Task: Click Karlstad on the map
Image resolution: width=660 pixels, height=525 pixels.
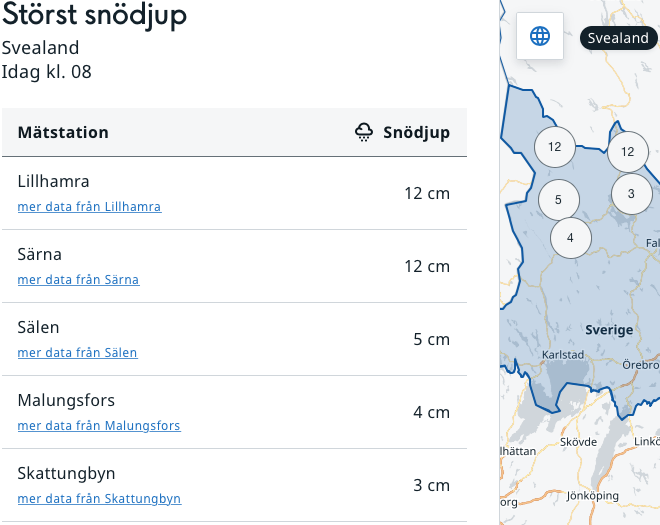Action: coord(562,355)
